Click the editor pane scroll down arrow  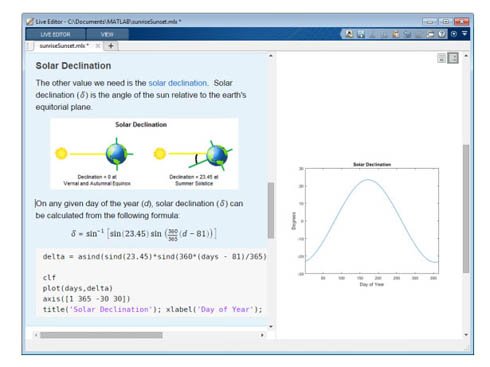(271, 327)
